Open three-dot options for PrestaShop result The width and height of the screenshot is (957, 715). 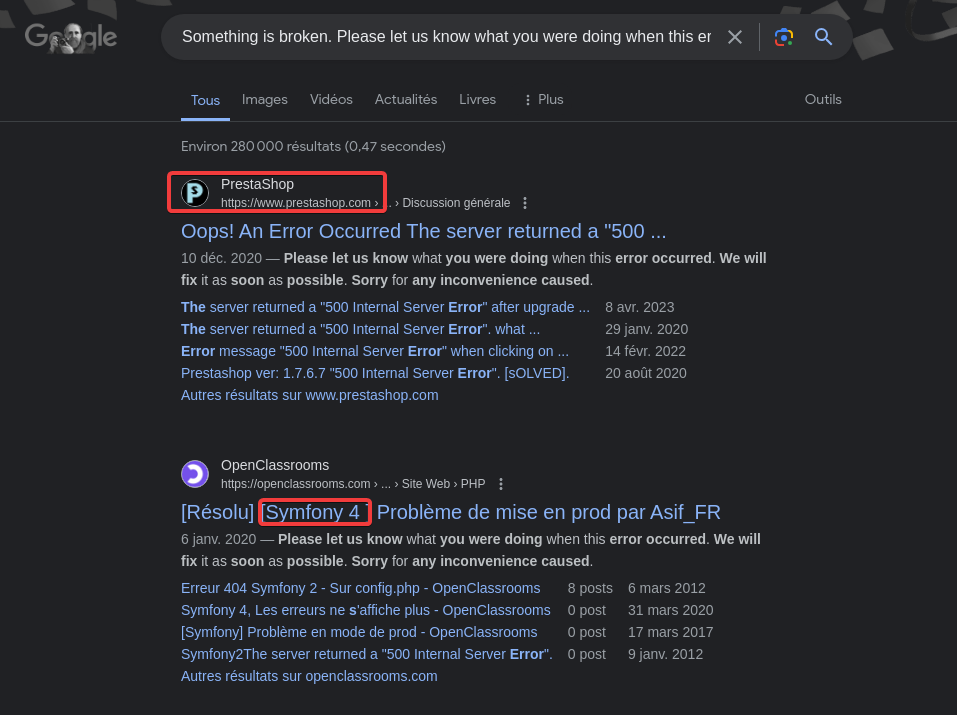pyautogui.click(x=525, y=203)
